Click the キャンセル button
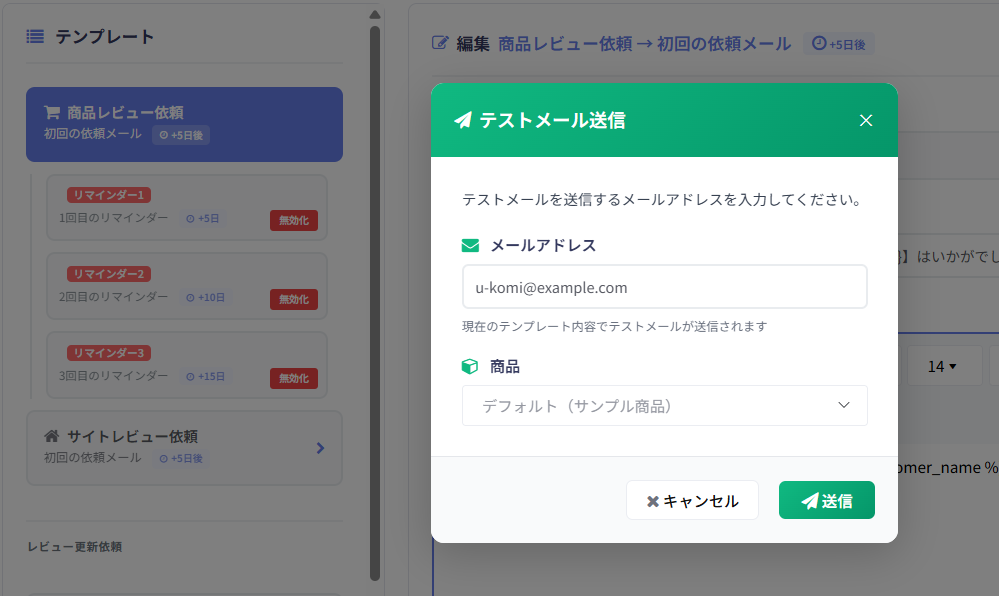 [692, 500]
